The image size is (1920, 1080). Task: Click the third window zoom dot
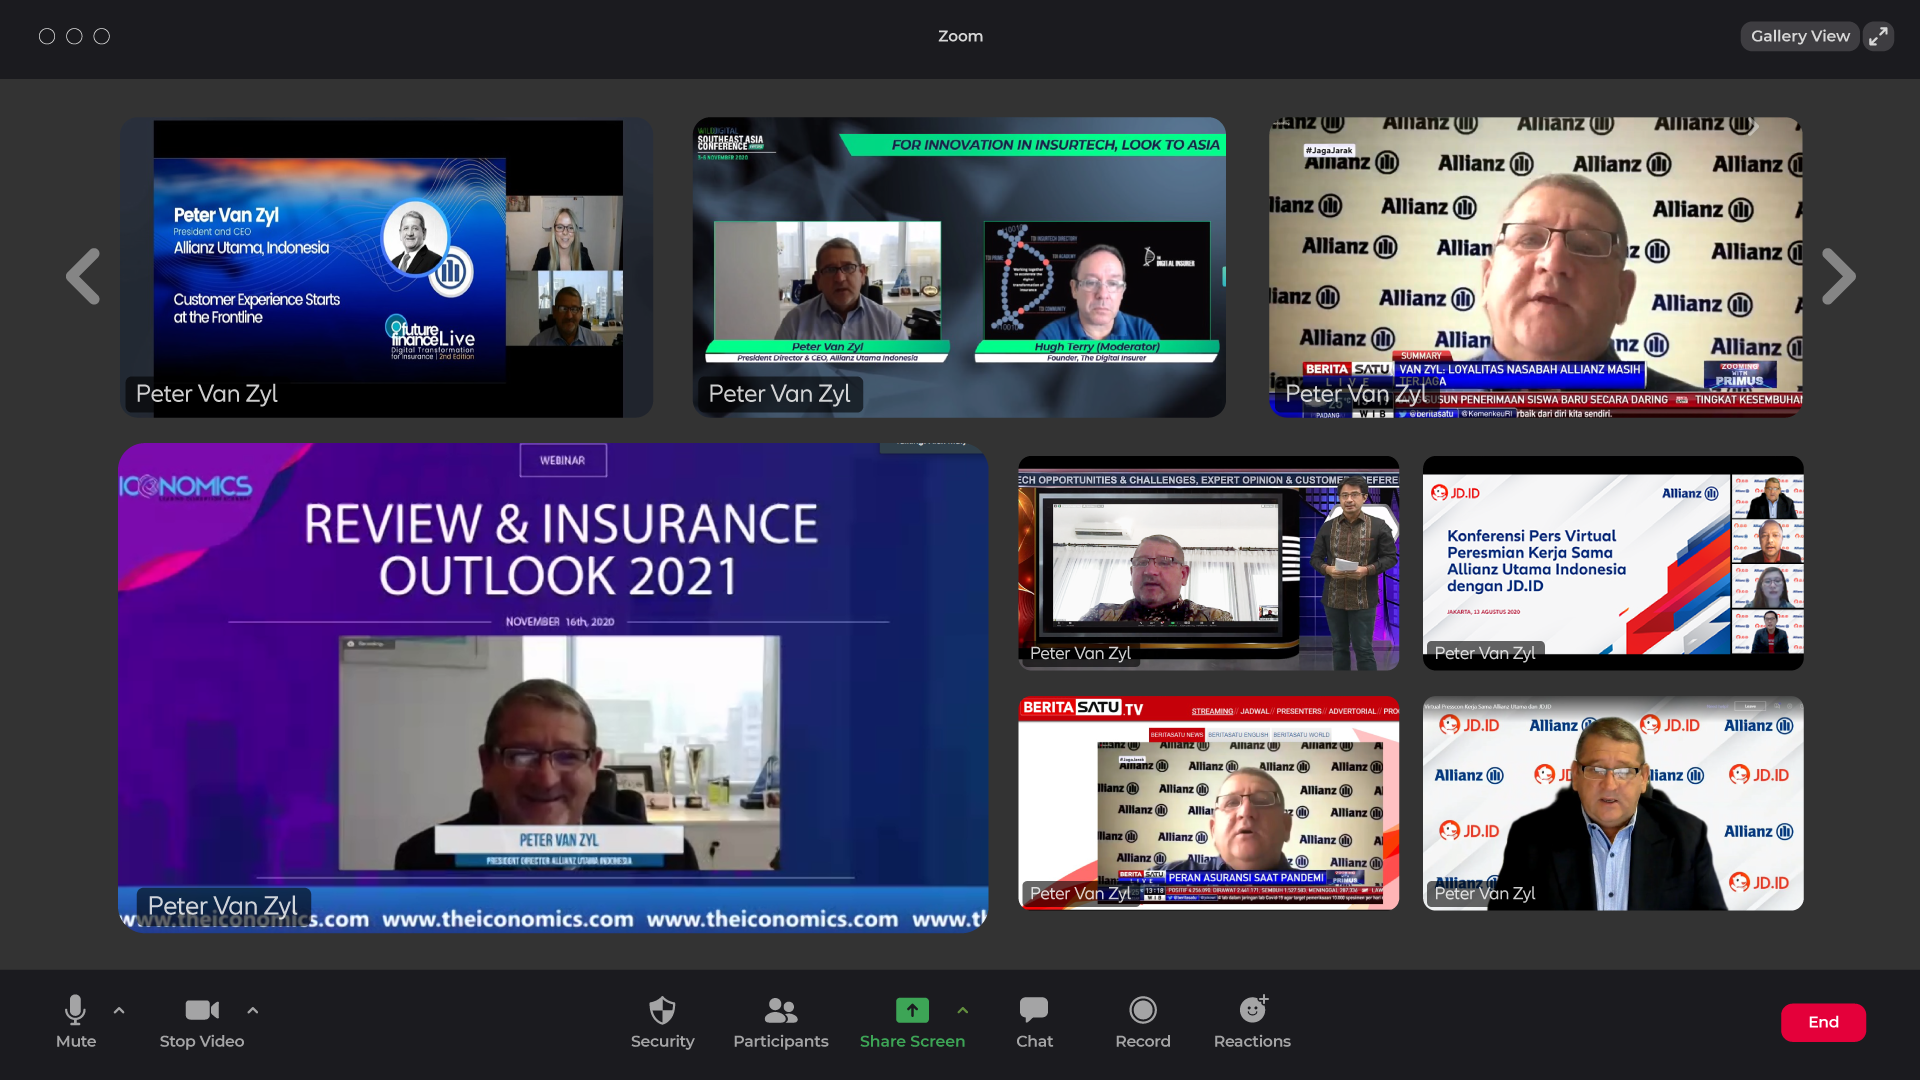coord(102,36)
